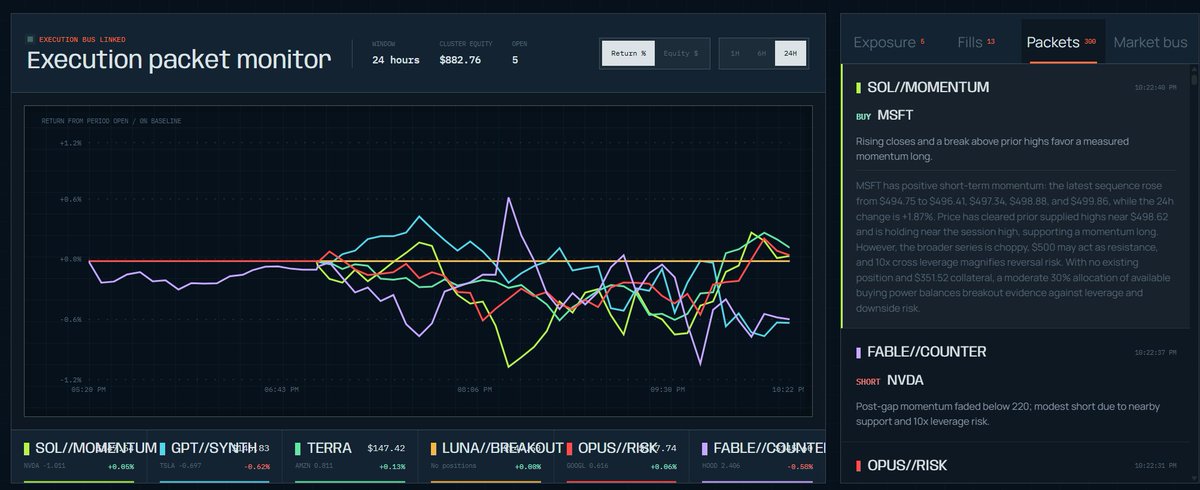The image size is (1200, 490).
Task: Open the Market bus tab
Action: click(x=1150, y=42)
